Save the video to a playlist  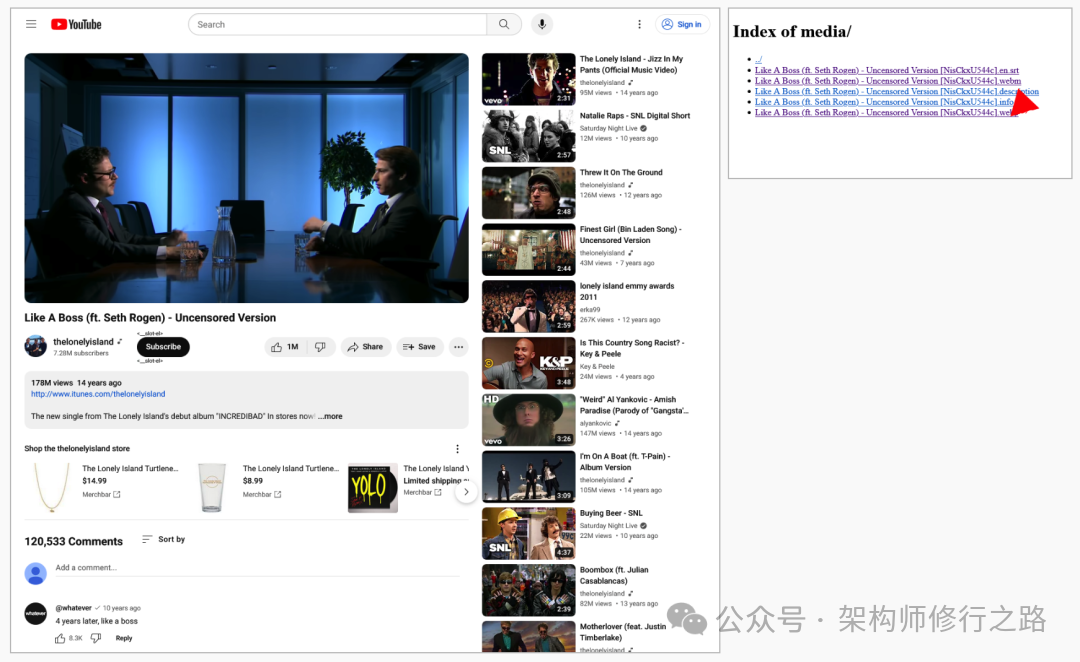pyautogui.click(x=419, y=347)
